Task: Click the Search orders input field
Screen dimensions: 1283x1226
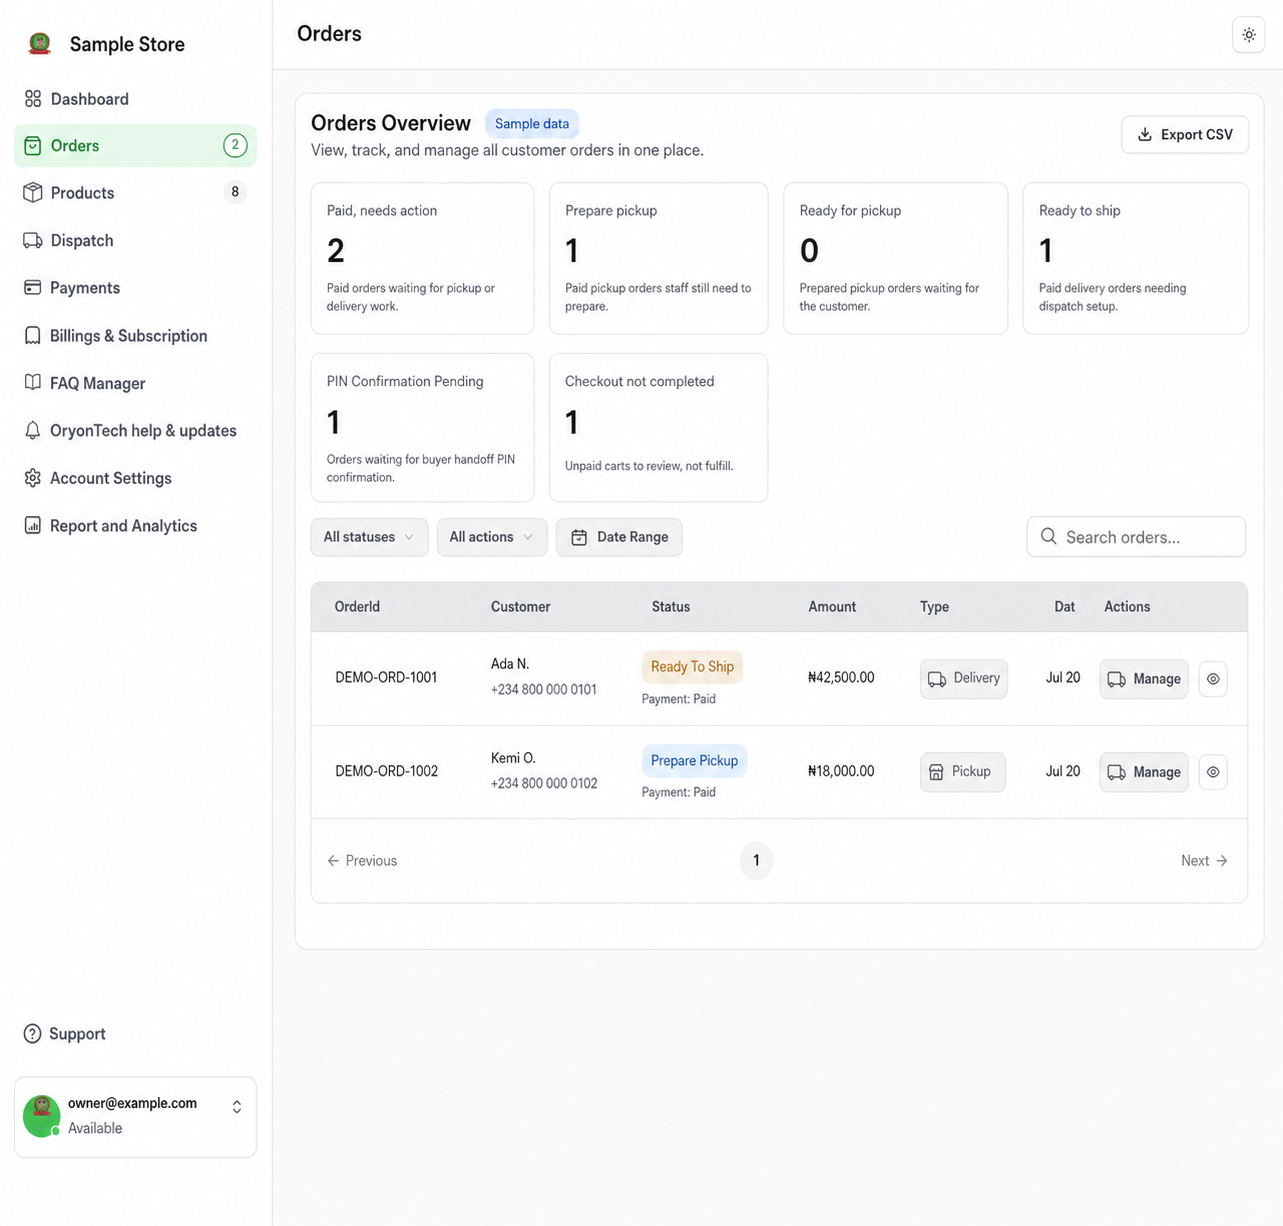Action: (1136, 537)
